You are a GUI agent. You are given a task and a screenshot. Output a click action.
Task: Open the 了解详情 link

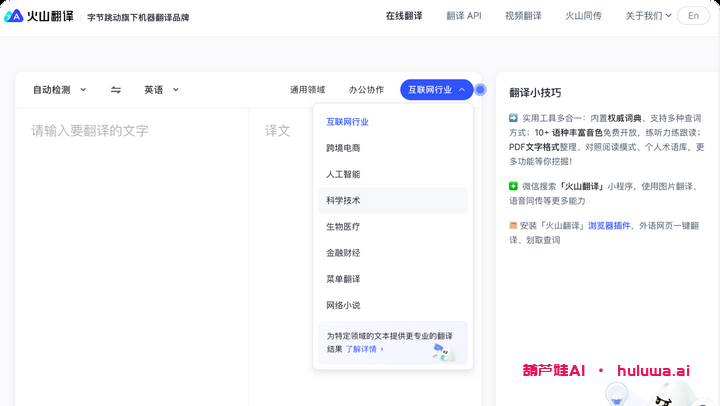[364, 349]
